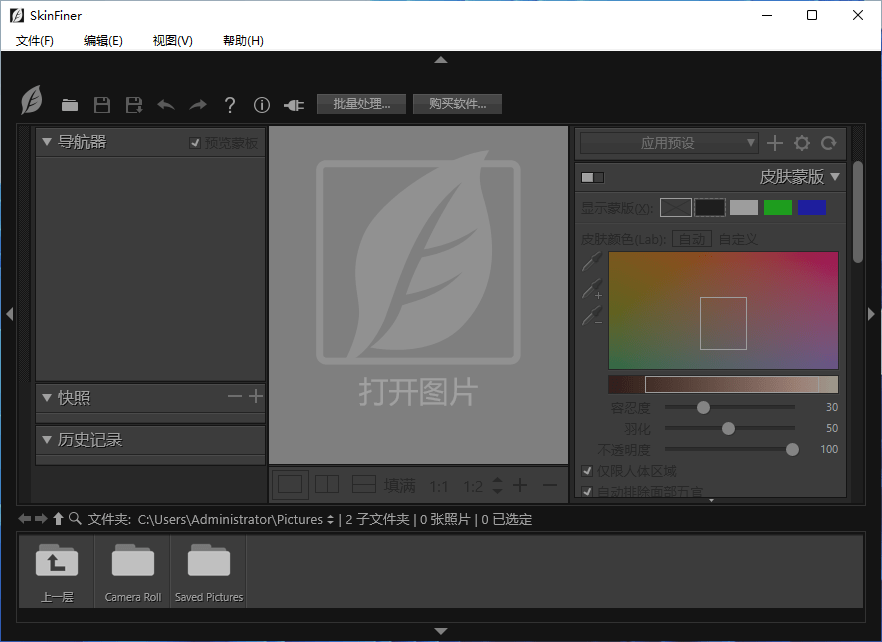Select the green mask display swatch

click(x=778, y=208)
